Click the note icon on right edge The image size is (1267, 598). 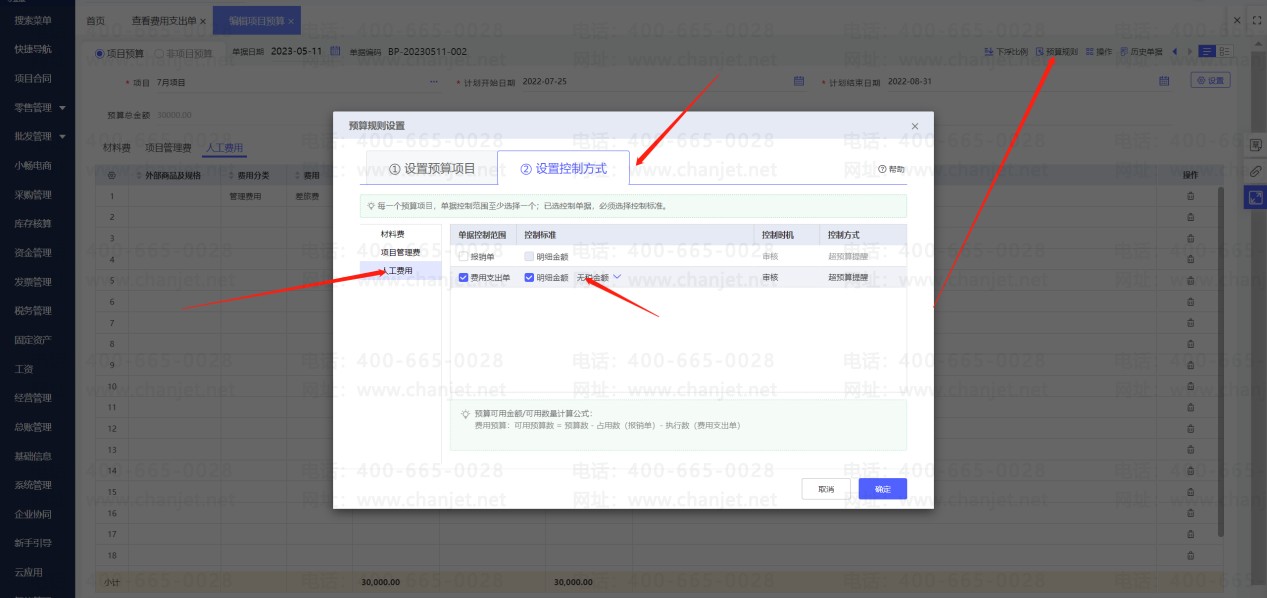point(1256,146)
